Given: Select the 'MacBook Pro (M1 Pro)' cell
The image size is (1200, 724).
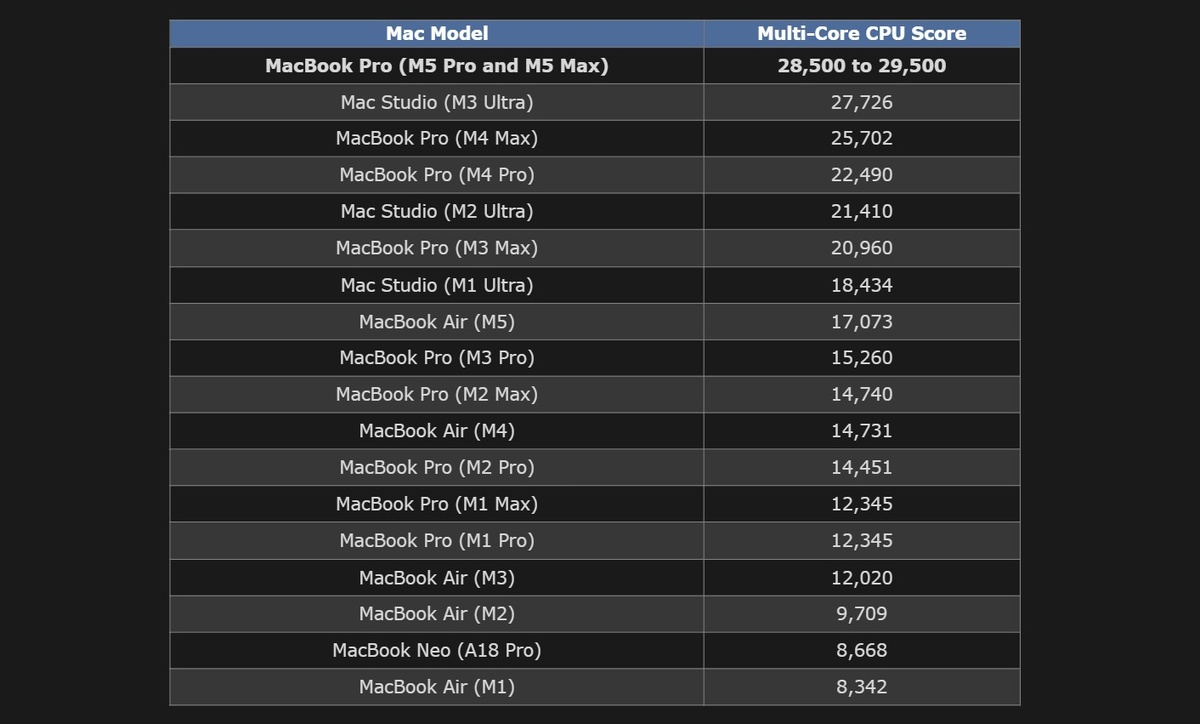Looking at the screenshot, I should click(x=437, y=541).
